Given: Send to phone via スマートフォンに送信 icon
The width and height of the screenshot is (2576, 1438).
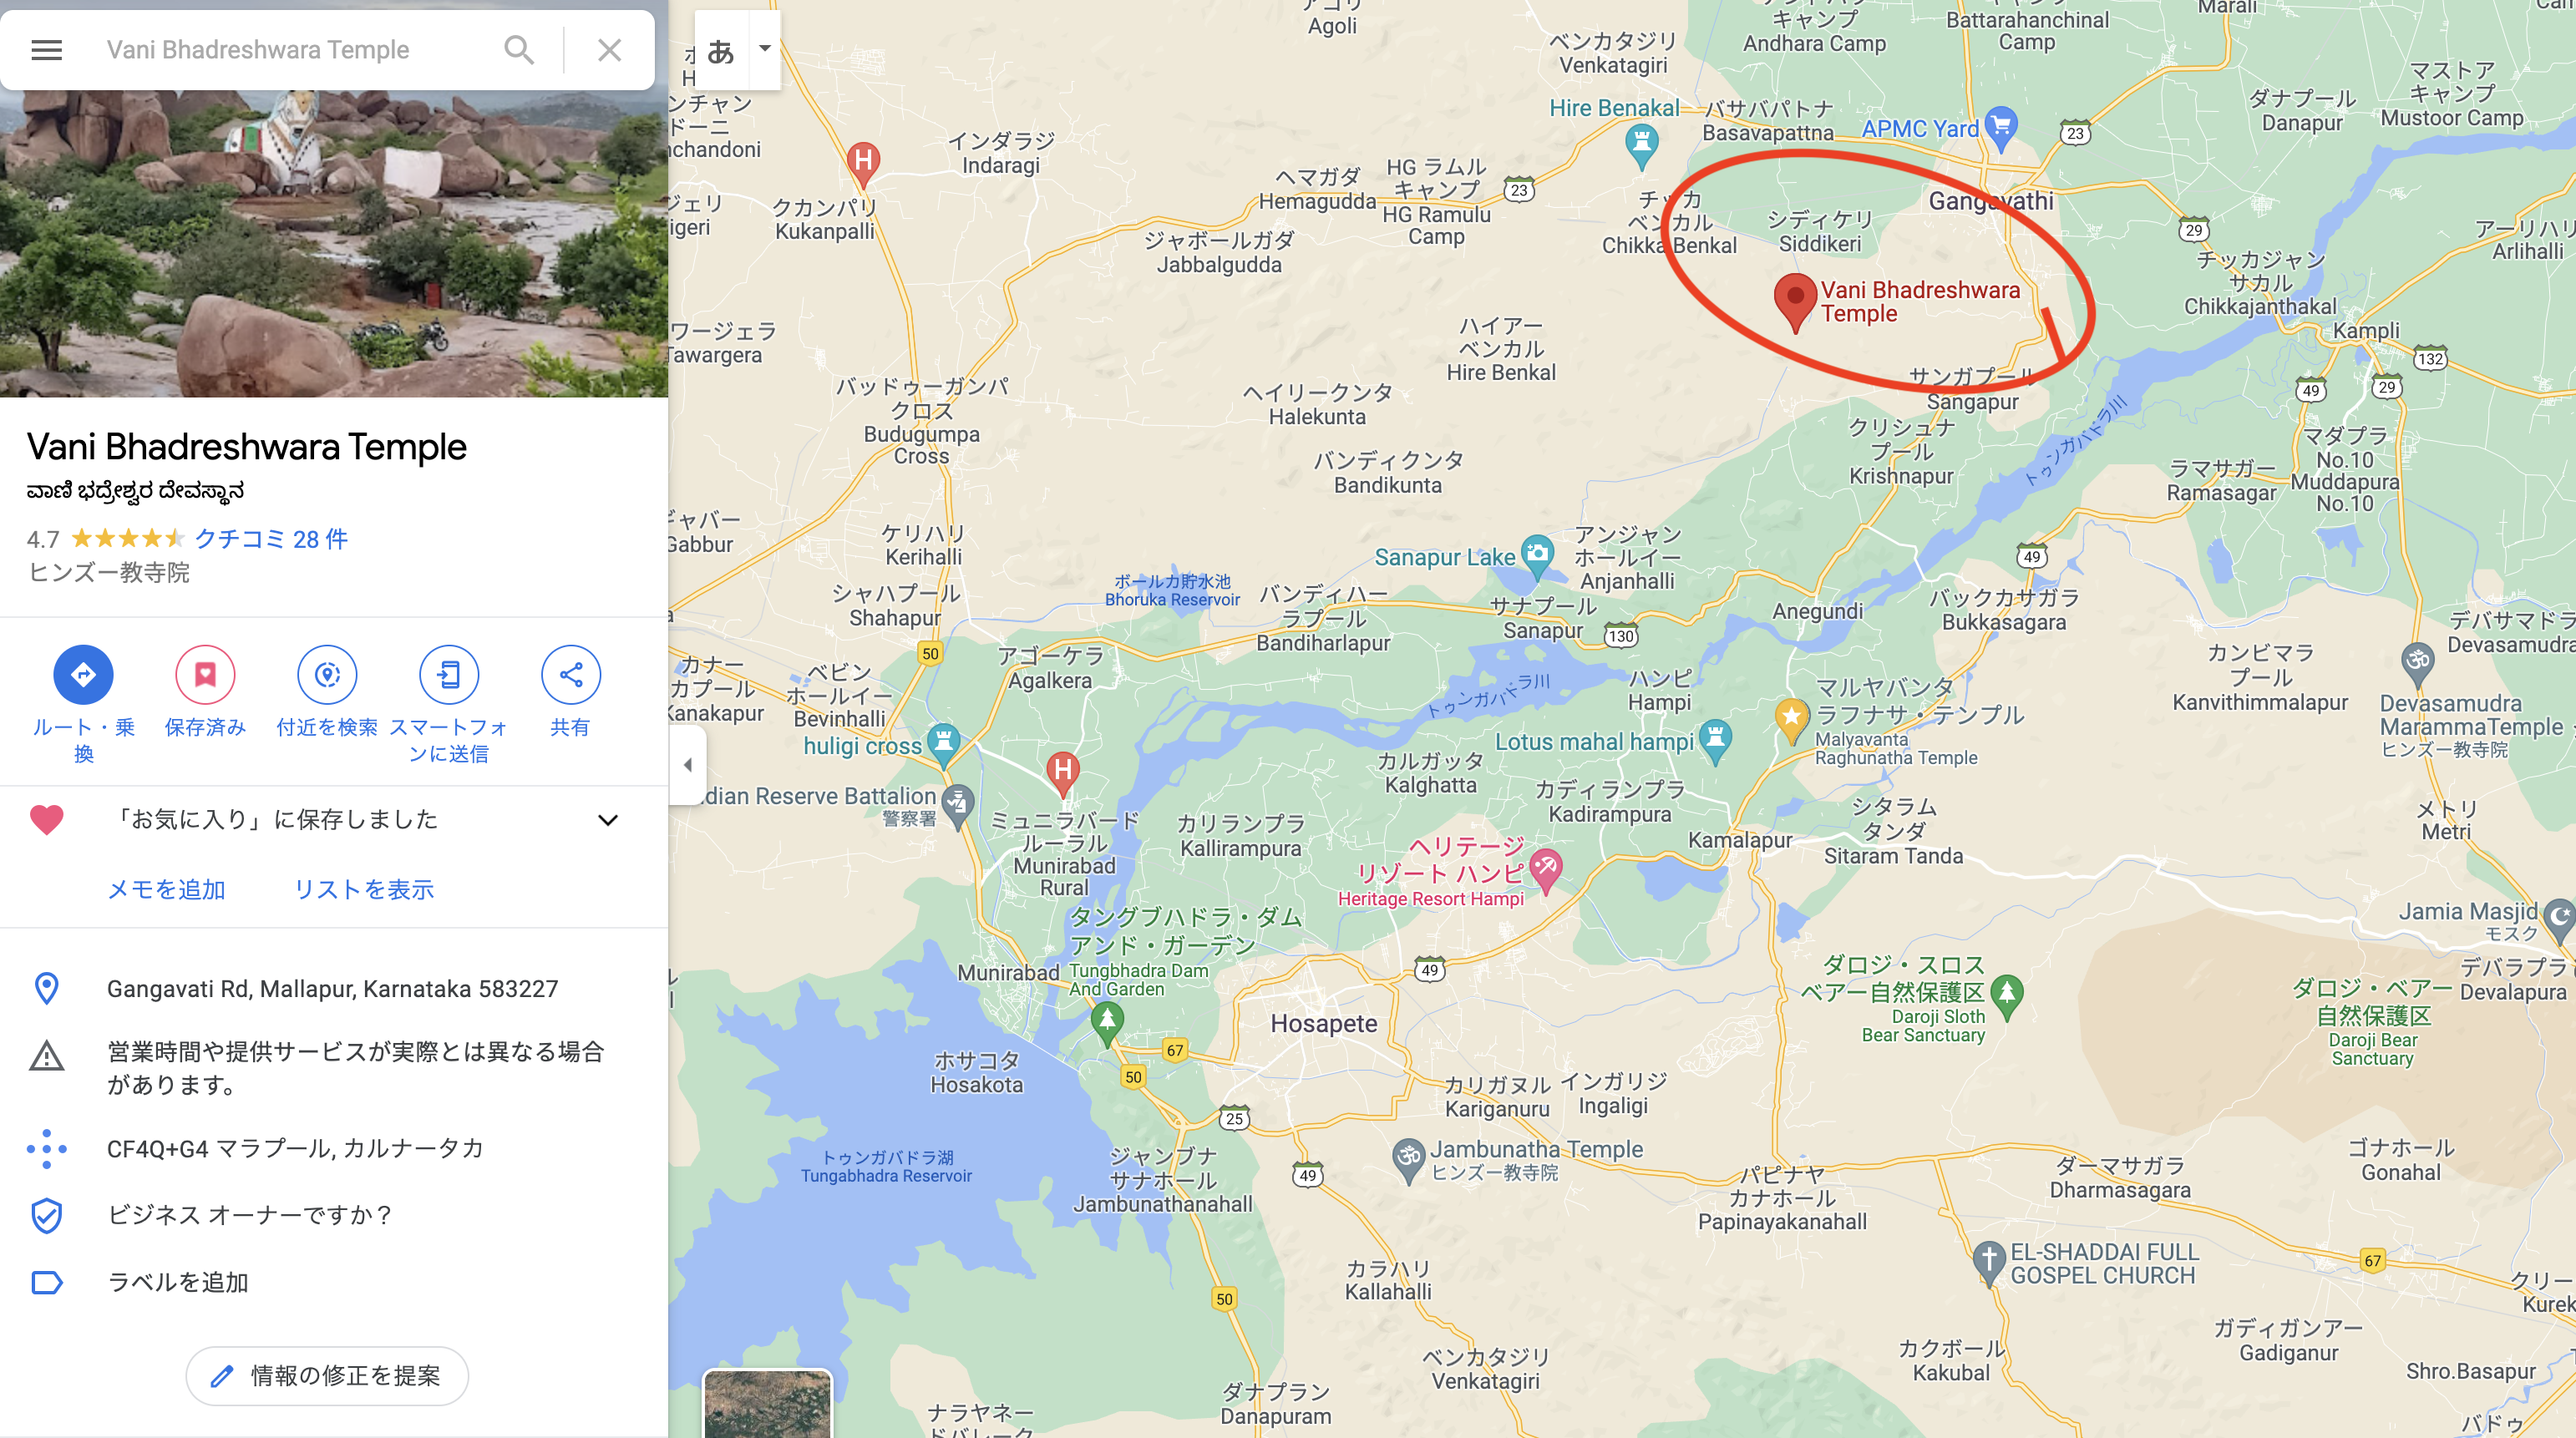Looking at the screenshot, I should pos(449,675).
